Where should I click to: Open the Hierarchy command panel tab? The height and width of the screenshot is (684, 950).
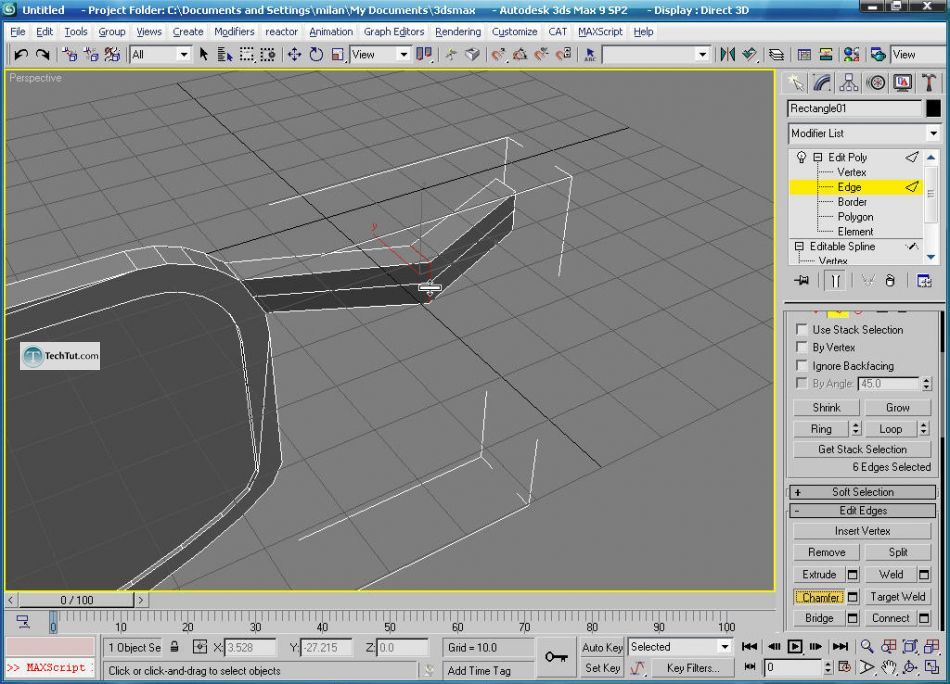(x=849, y=83)
